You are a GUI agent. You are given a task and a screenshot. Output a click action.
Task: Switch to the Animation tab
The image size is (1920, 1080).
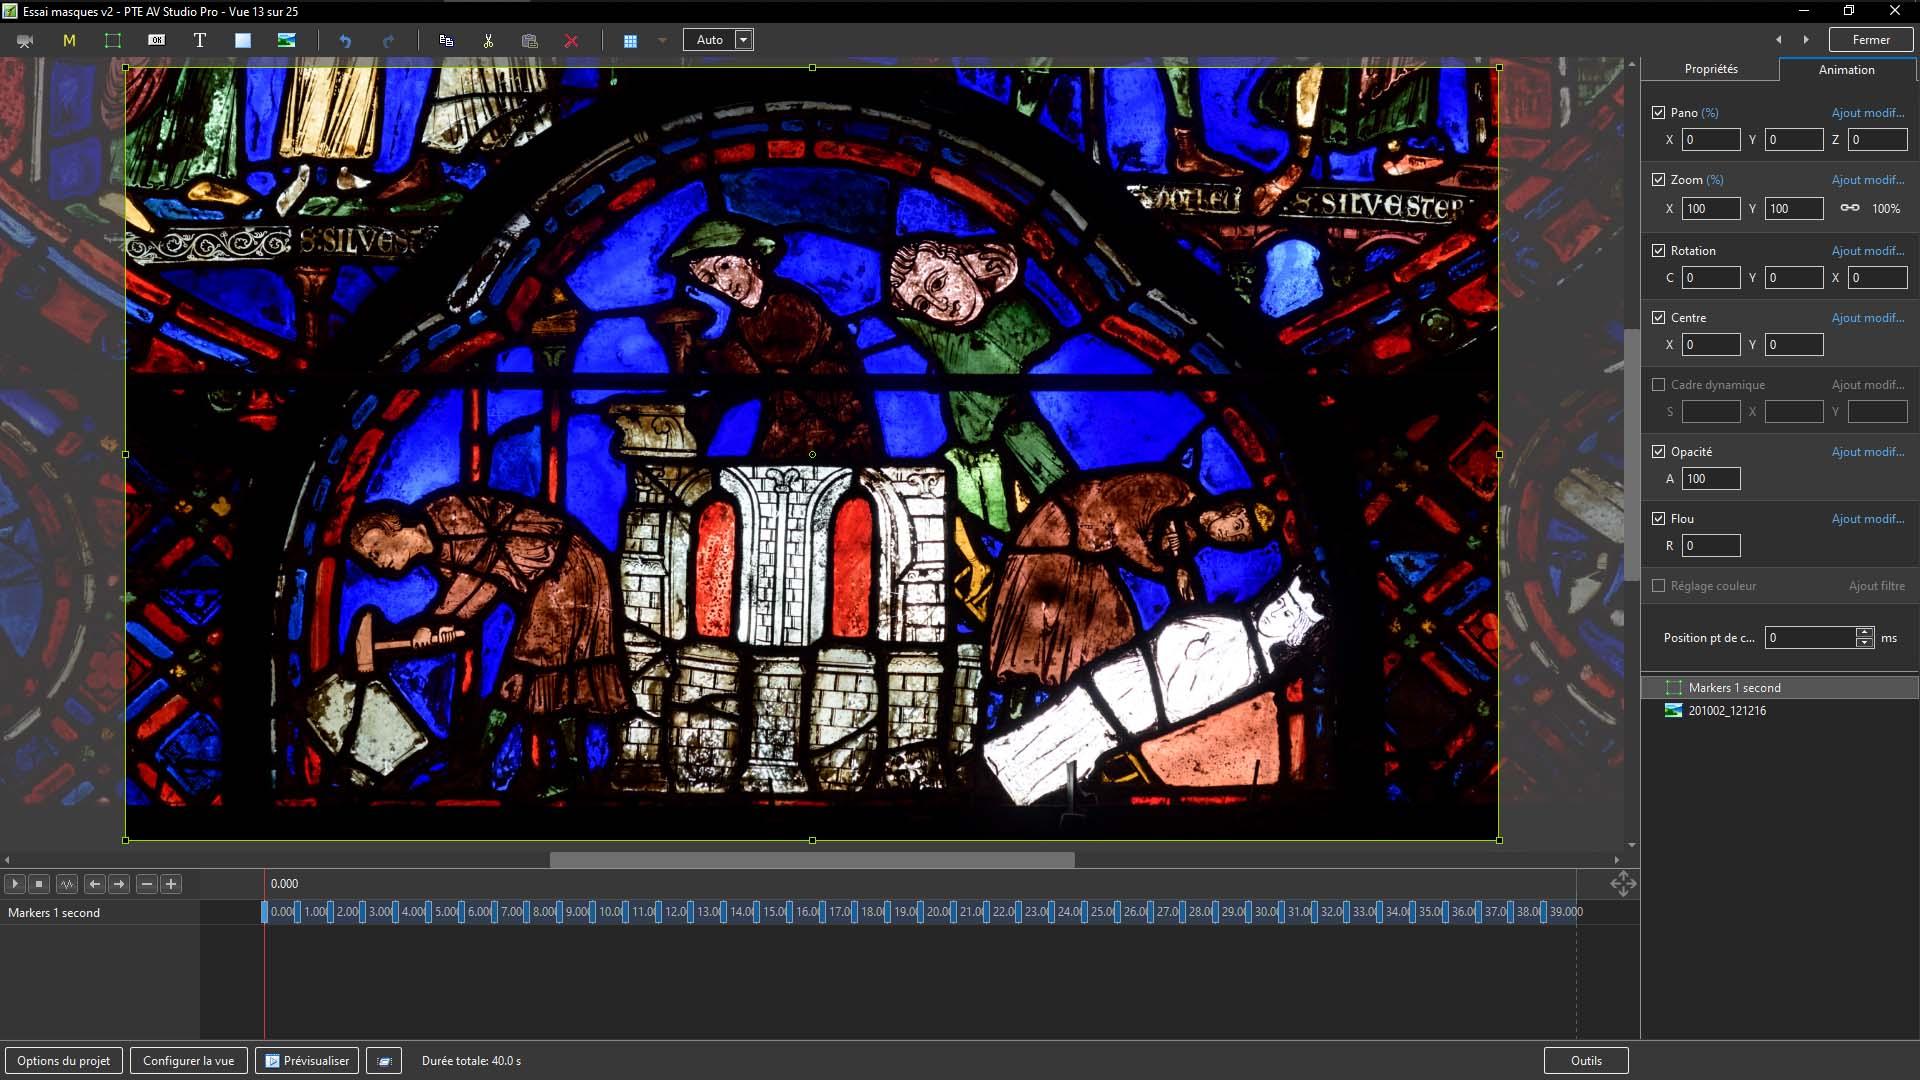(1846, 69)
